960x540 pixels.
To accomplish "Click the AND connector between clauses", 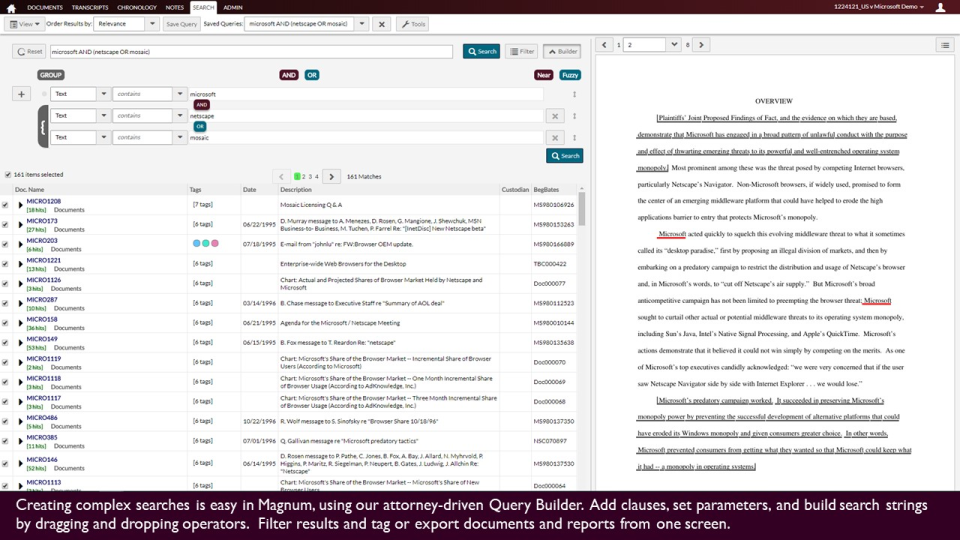I will tap(201, 105).
